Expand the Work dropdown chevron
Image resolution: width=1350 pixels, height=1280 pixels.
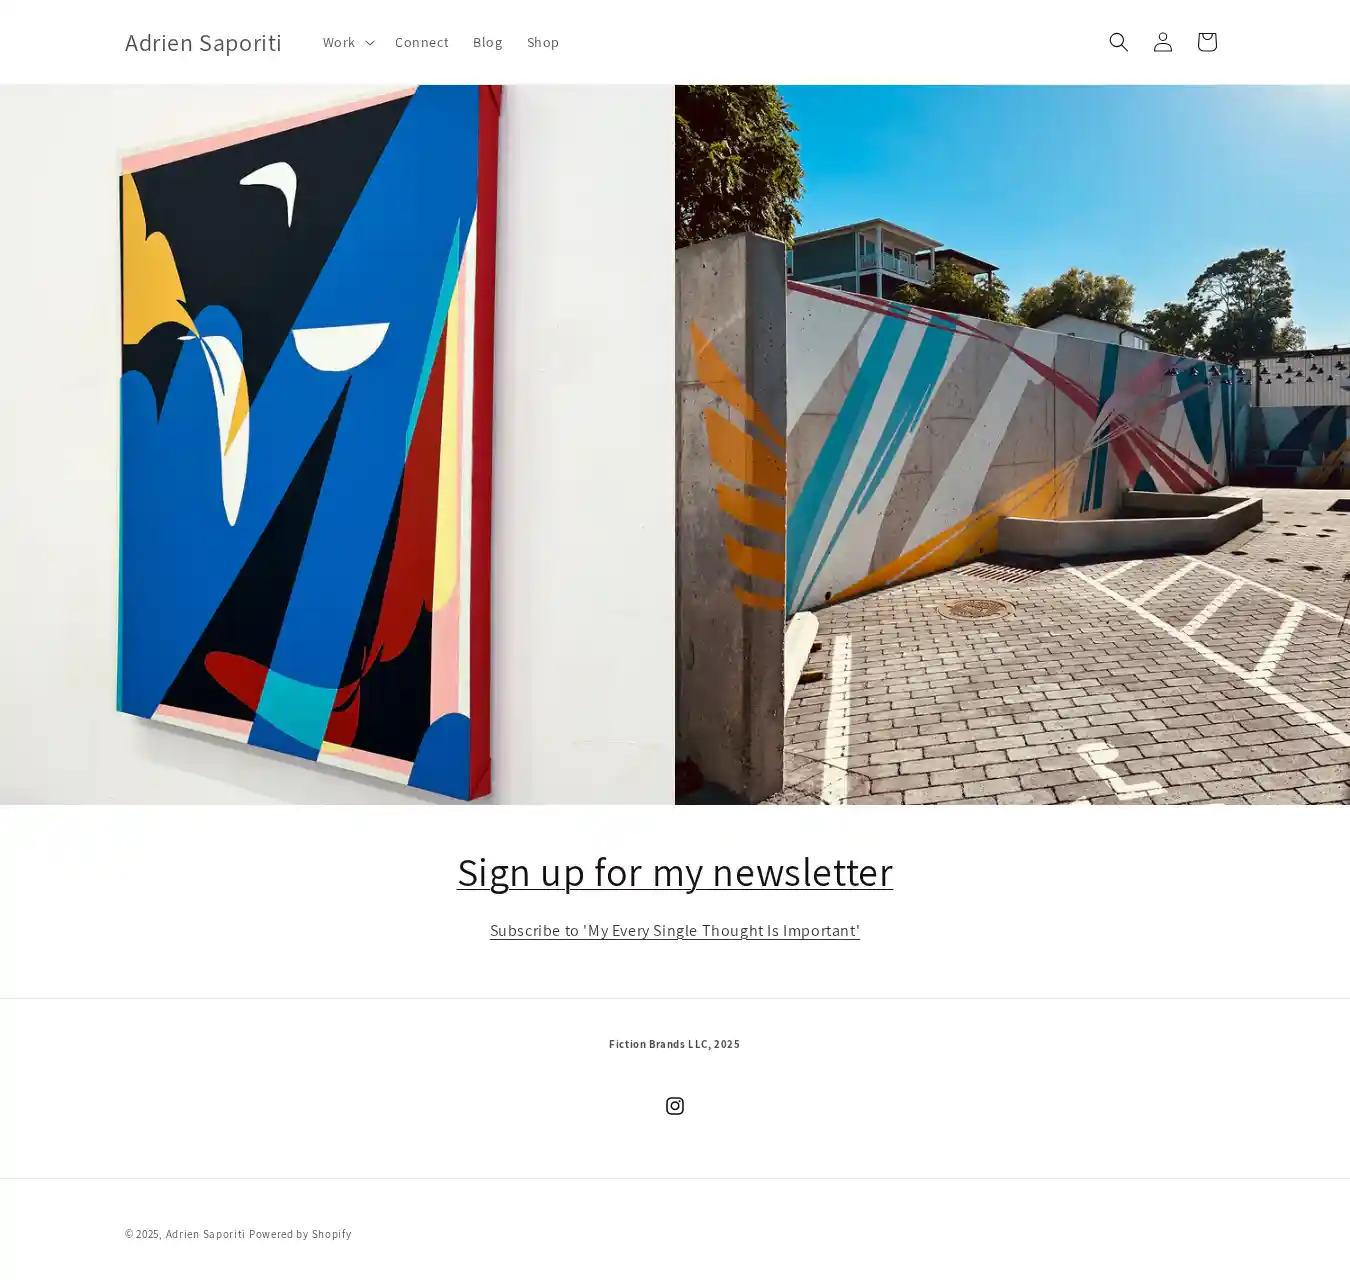370,42
